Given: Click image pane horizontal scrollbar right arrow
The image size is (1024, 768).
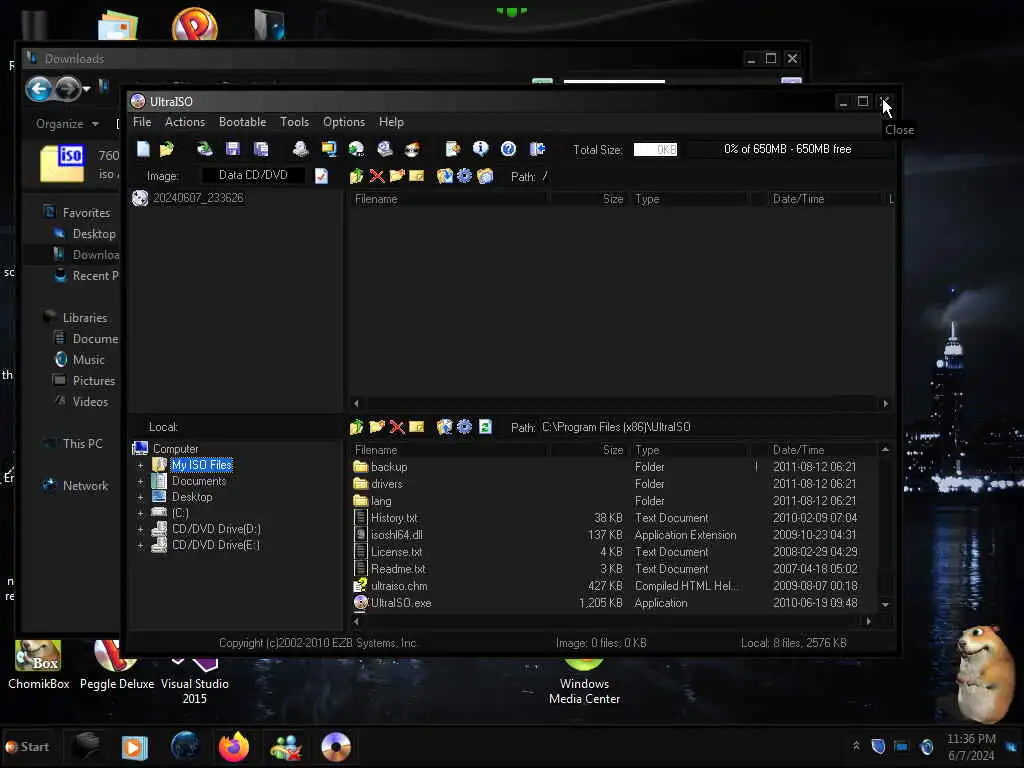Looking at the screenshot, I should click(x=885, y=404).
